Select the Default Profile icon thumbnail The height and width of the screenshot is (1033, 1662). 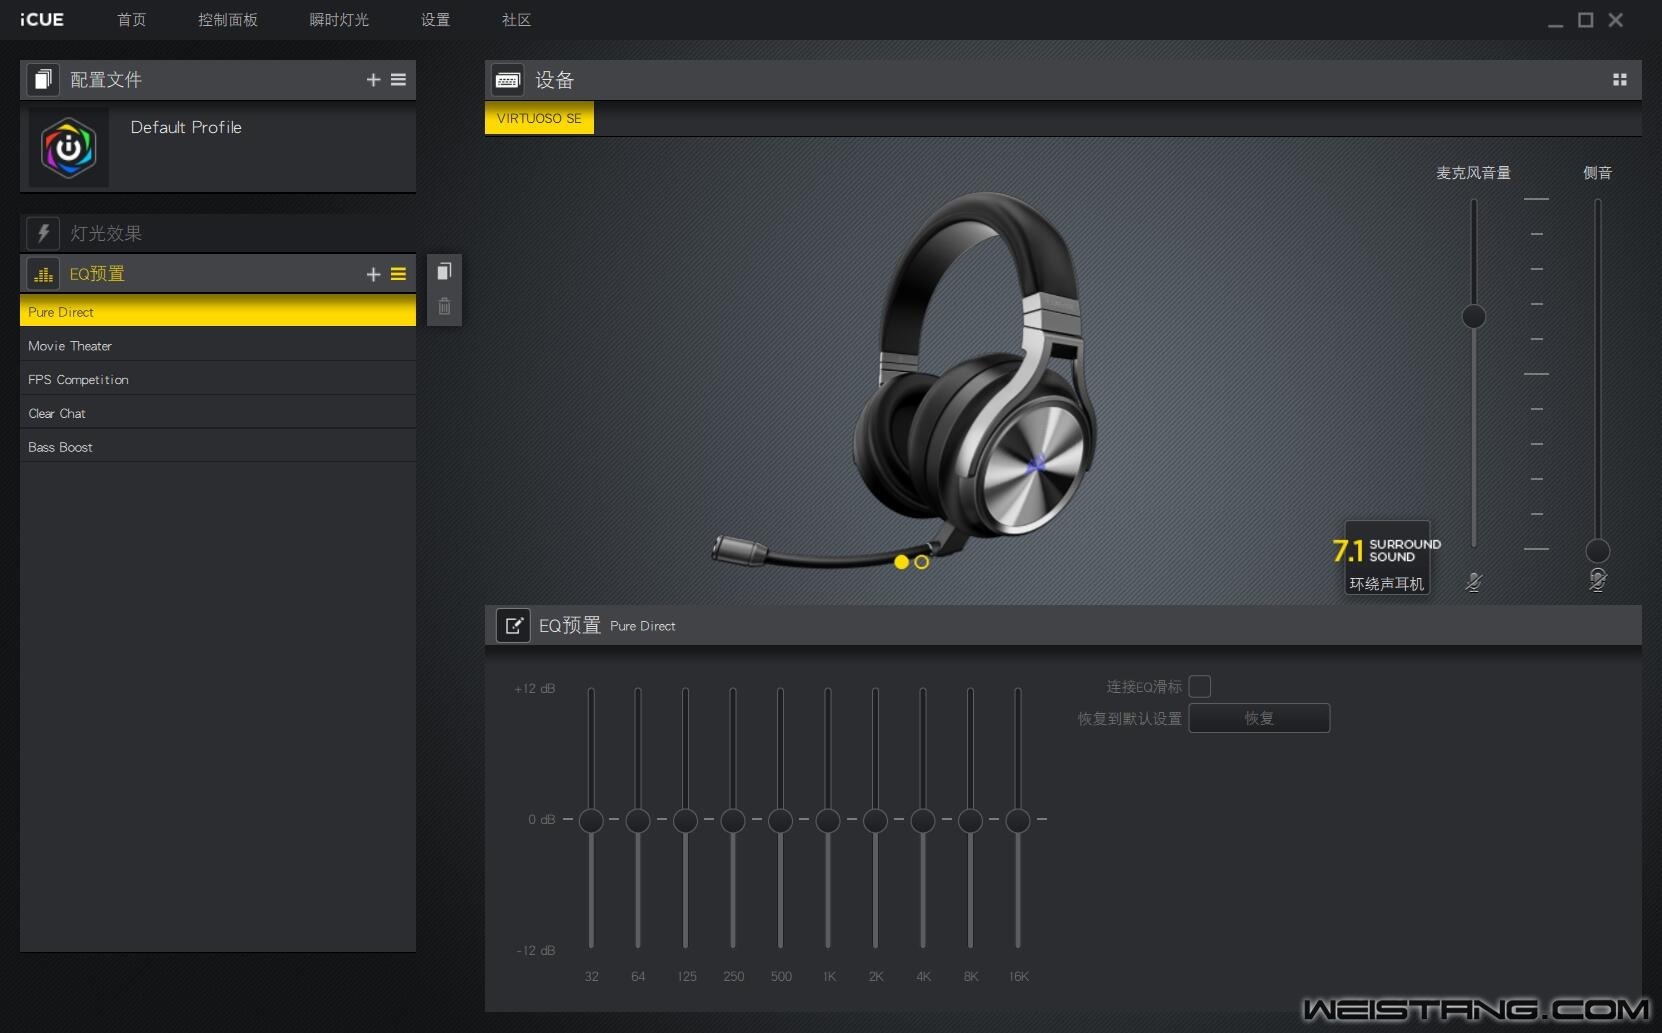[x=69, y=148]
